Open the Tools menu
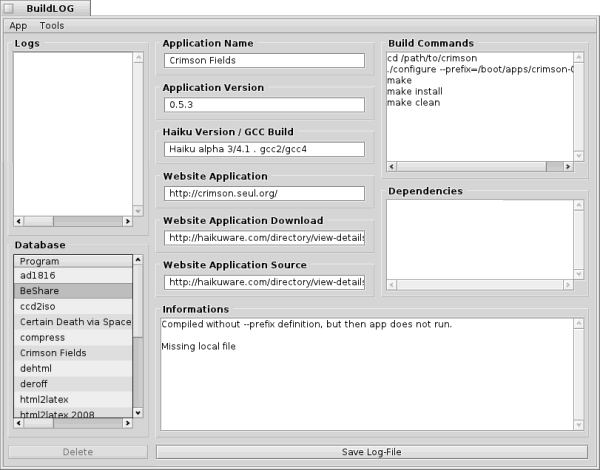The width and height of the screenshot is (600, 470). point(51,25)
